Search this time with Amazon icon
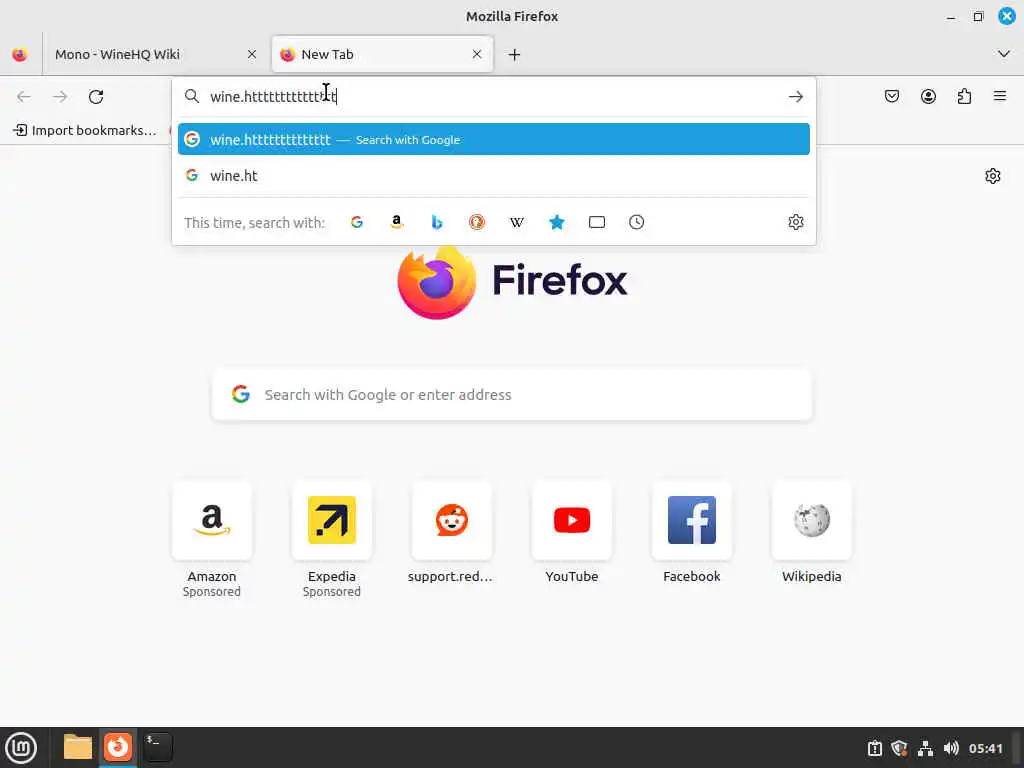 pyautogui.click(x=396, y=222)
